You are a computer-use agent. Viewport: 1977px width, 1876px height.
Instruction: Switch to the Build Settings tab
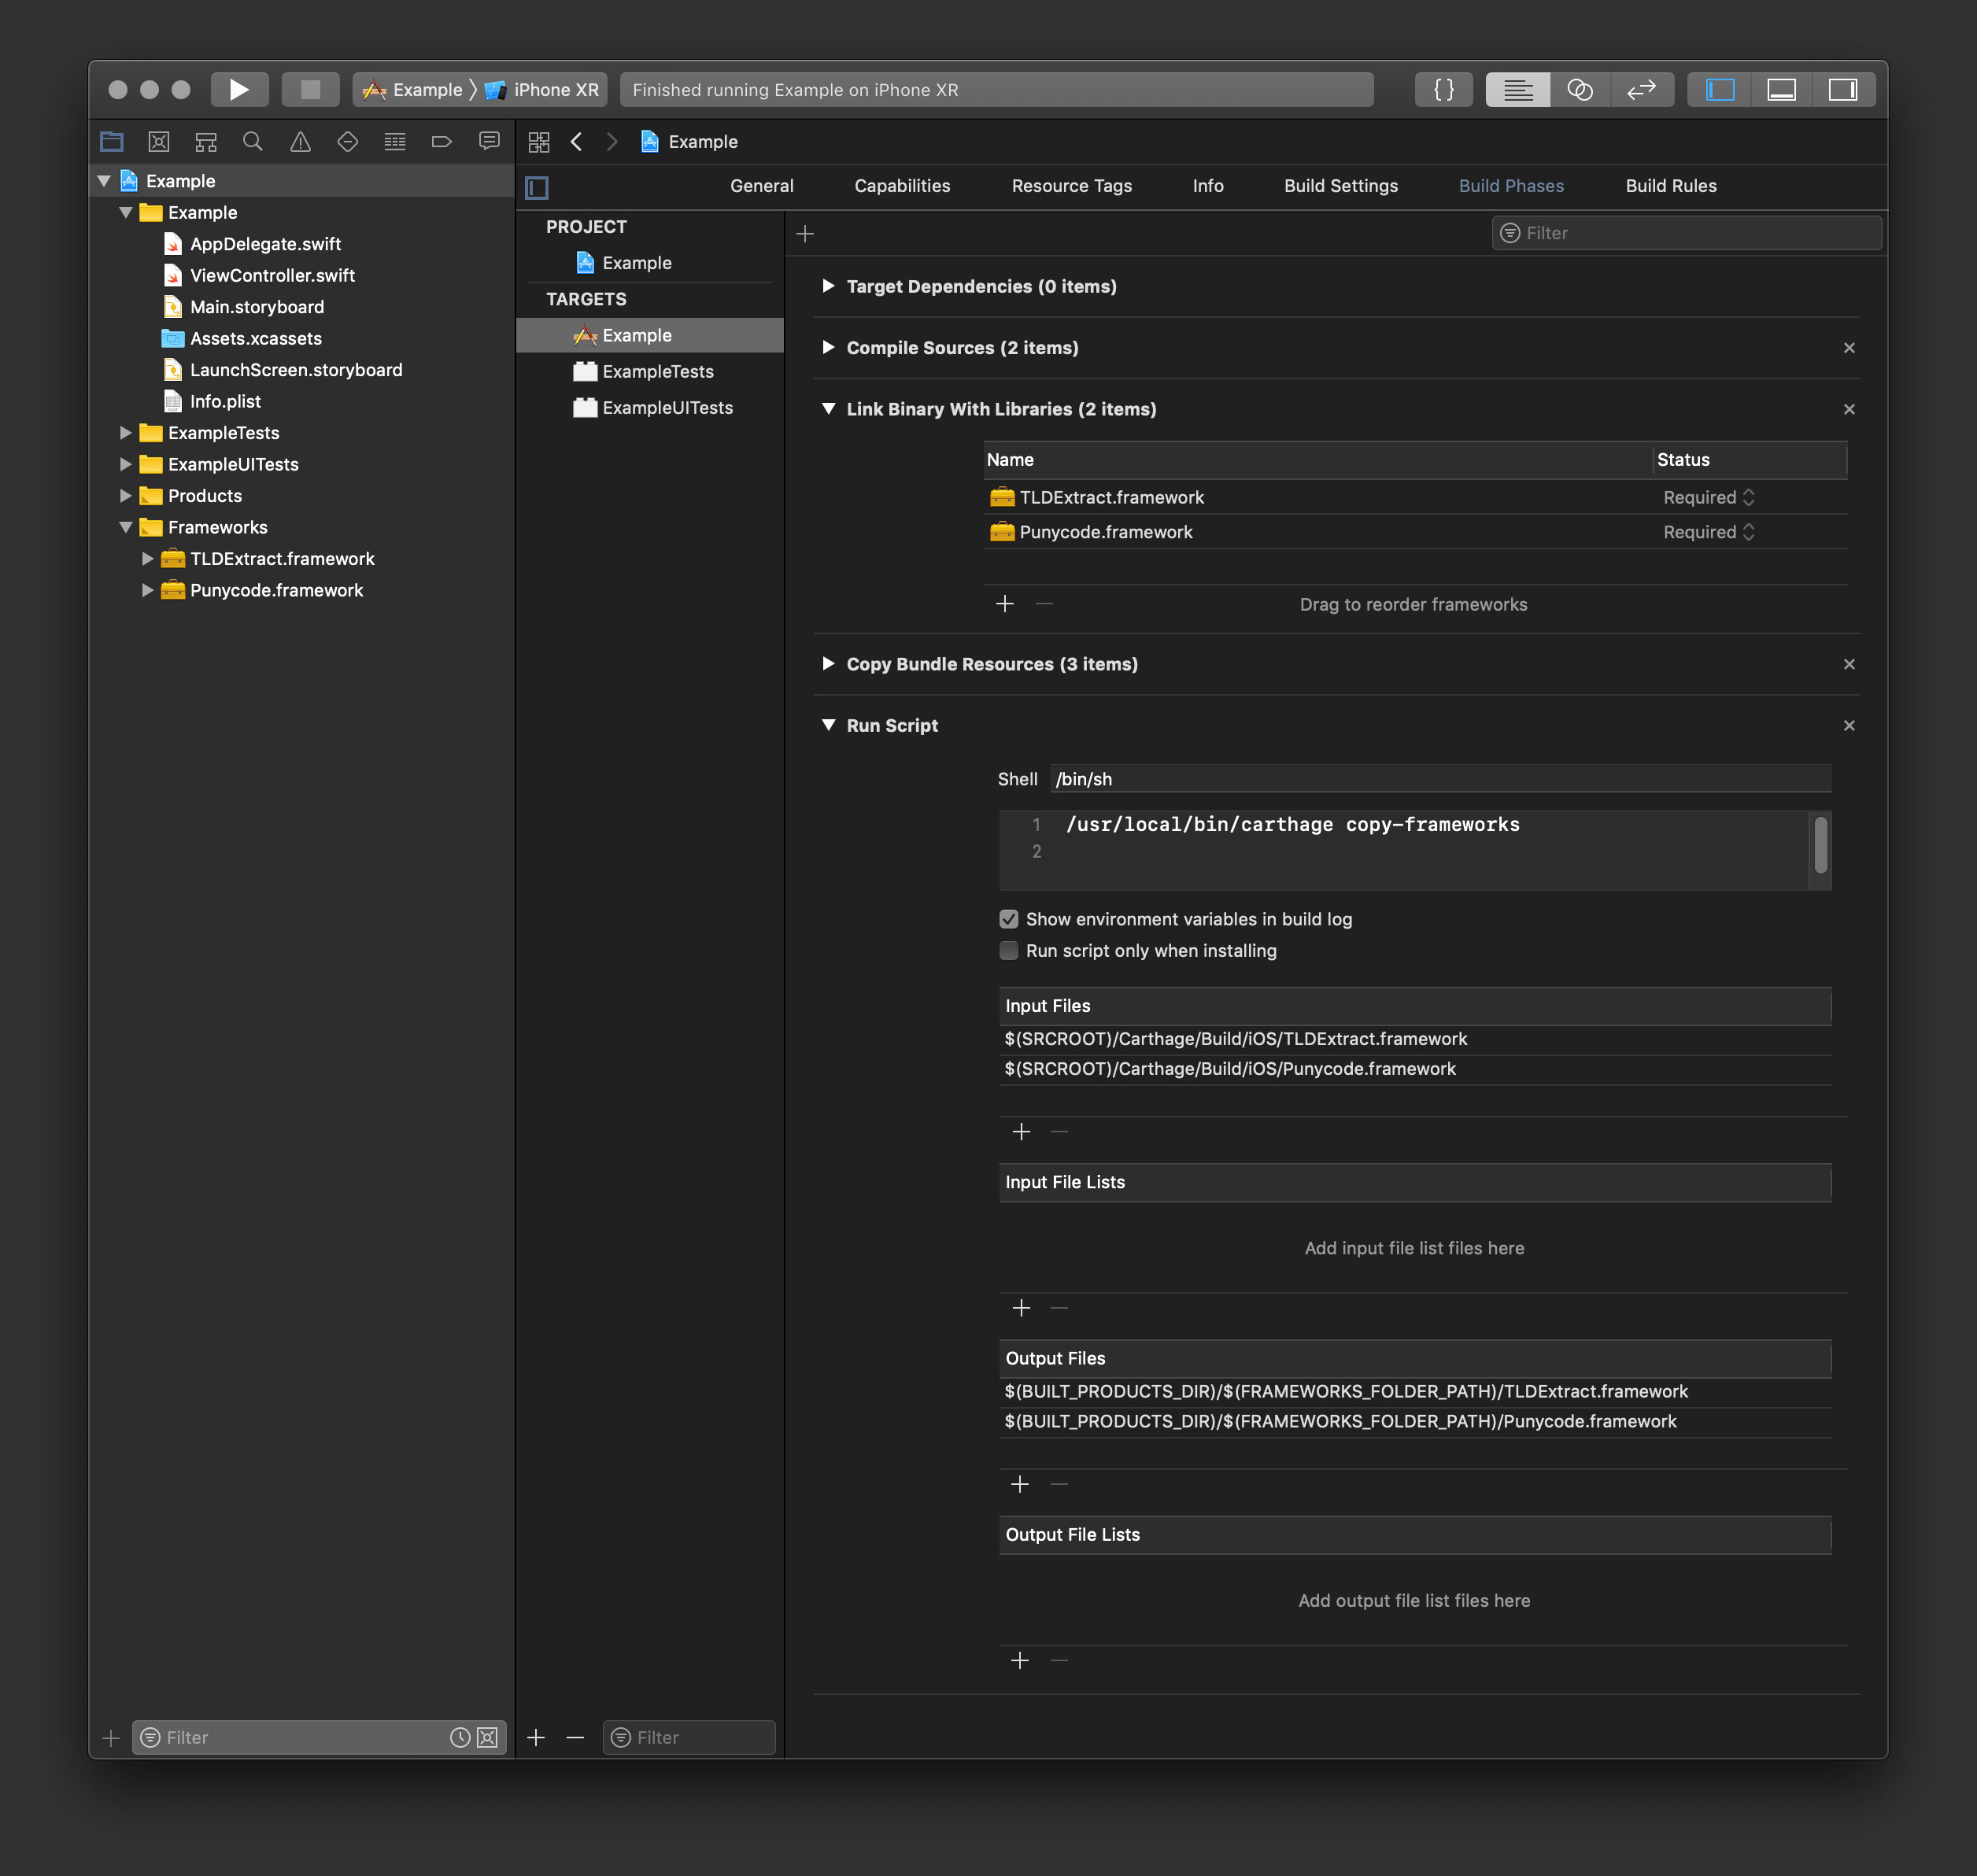click(1340, 186)
